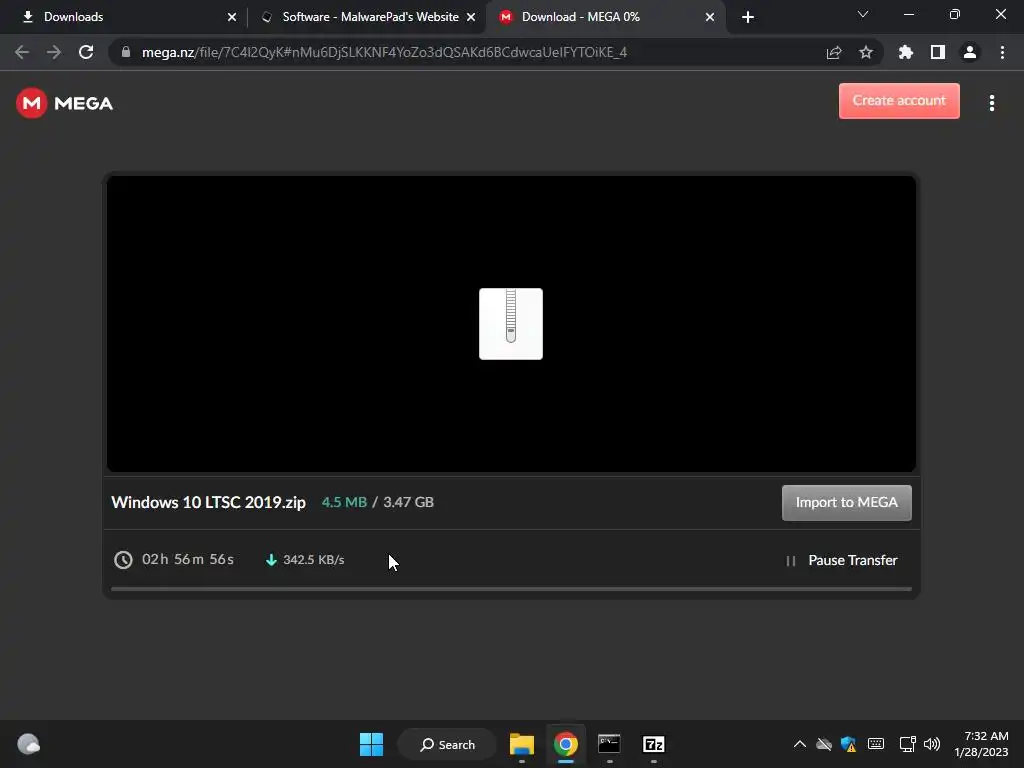The height and width of the screenshot is (768, 1024).
Task: Click the 3.47 GB total size
Action: (408, 502)
